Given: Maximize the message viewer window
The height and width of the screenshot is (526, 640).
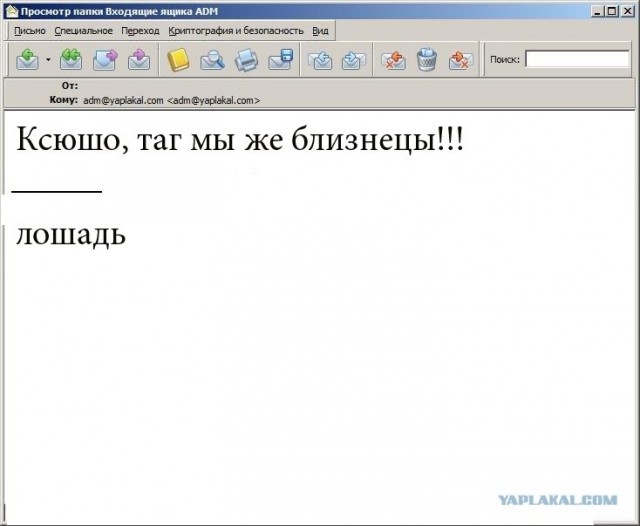Looking at the screenshot, I should tap(611, 11).
